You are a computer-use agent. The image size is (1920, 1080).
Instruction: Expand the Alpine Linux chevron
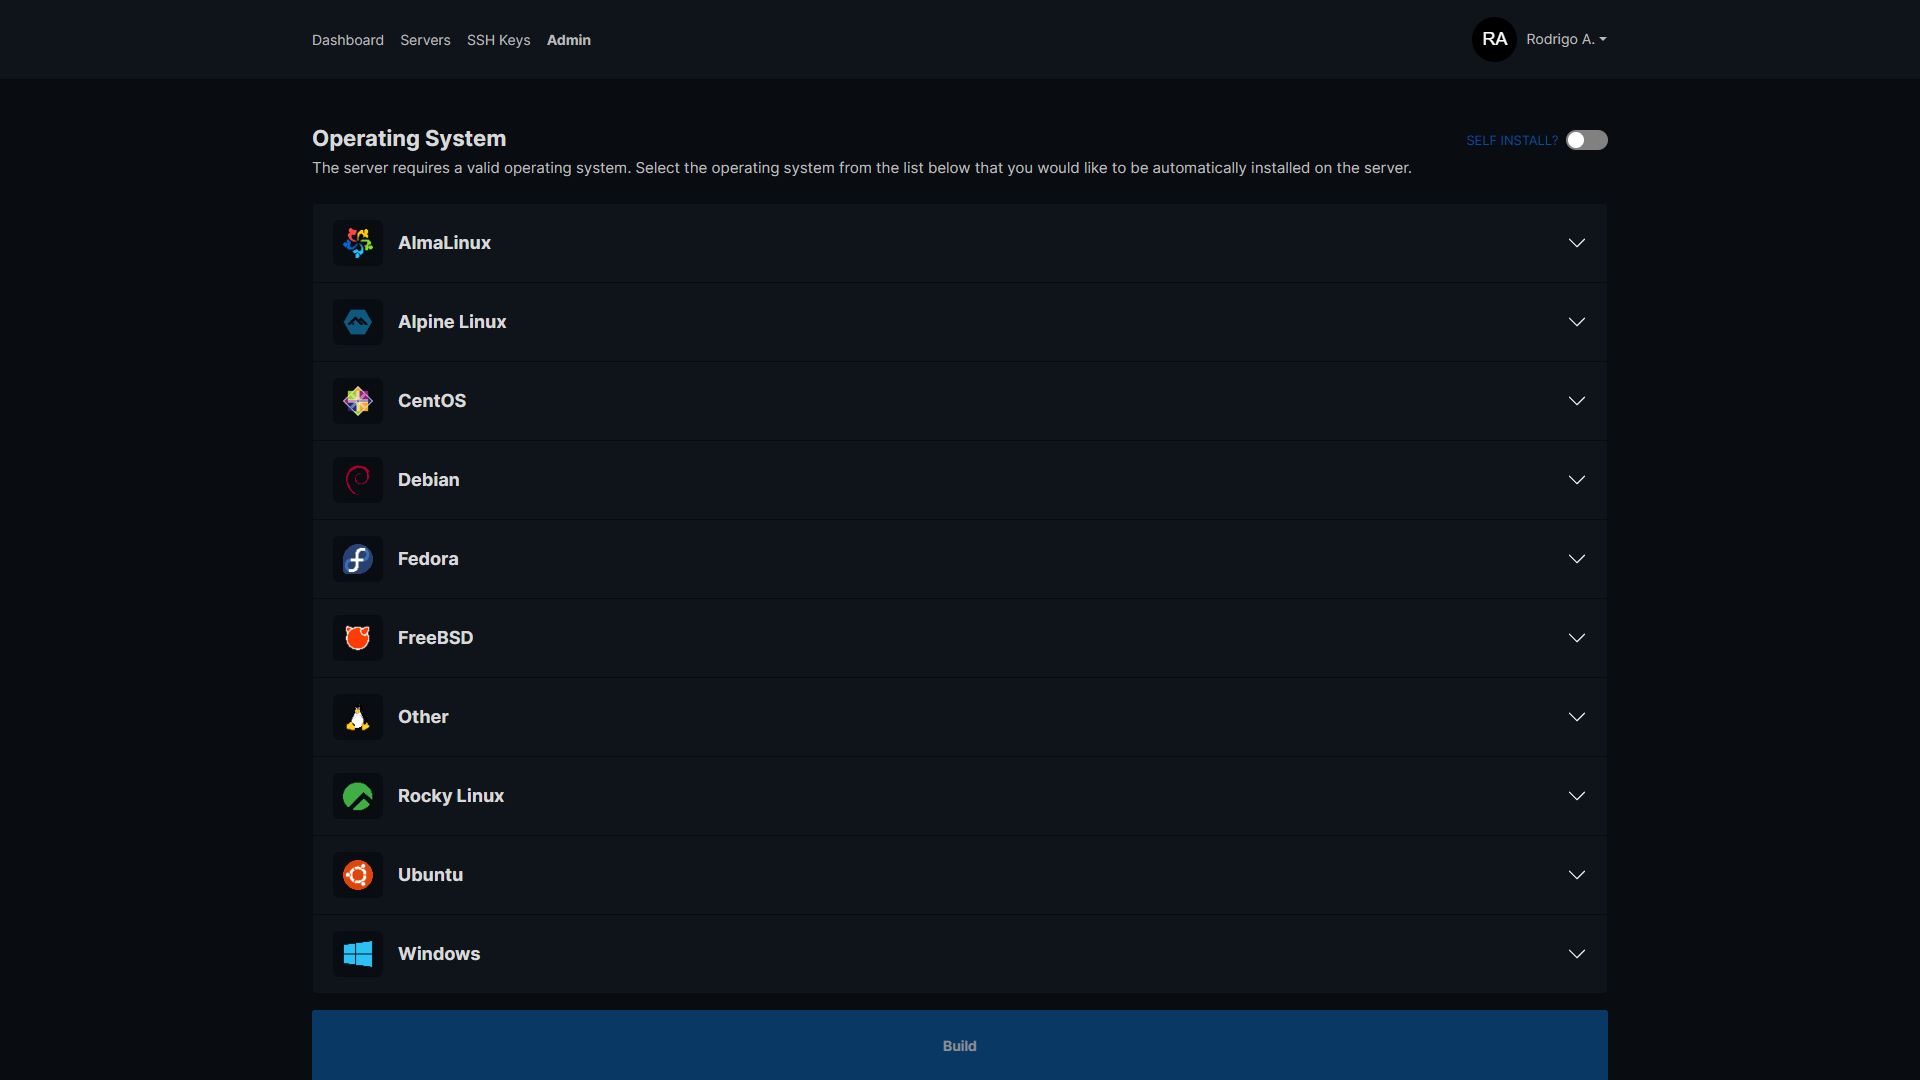(1577, 322)
